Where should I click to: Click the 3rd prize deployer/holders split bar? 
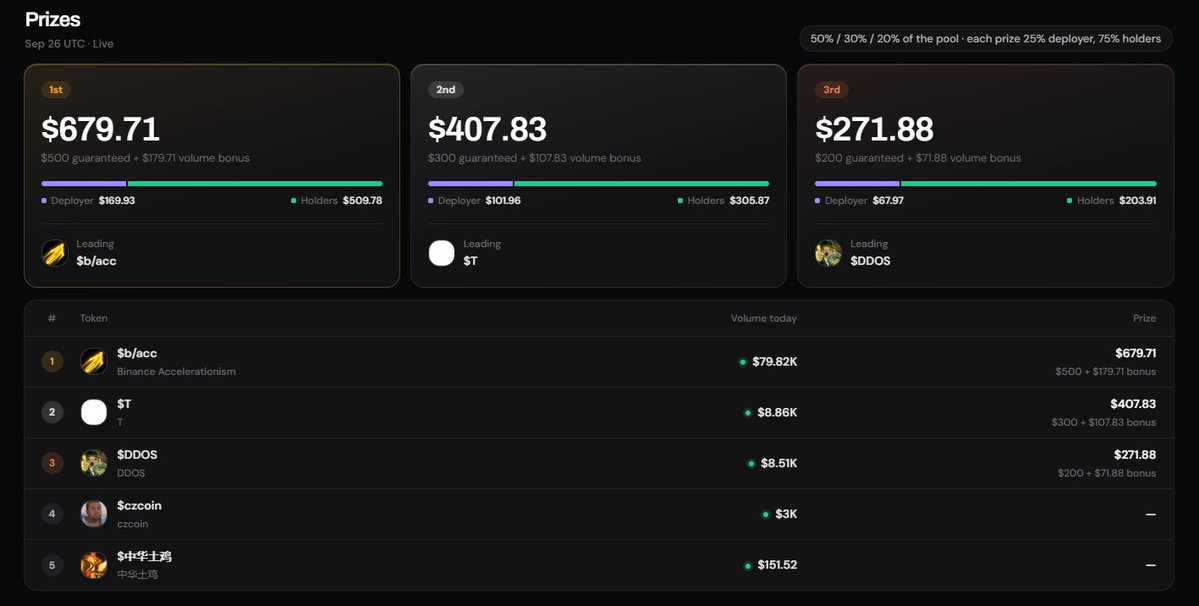click(986, 183)
